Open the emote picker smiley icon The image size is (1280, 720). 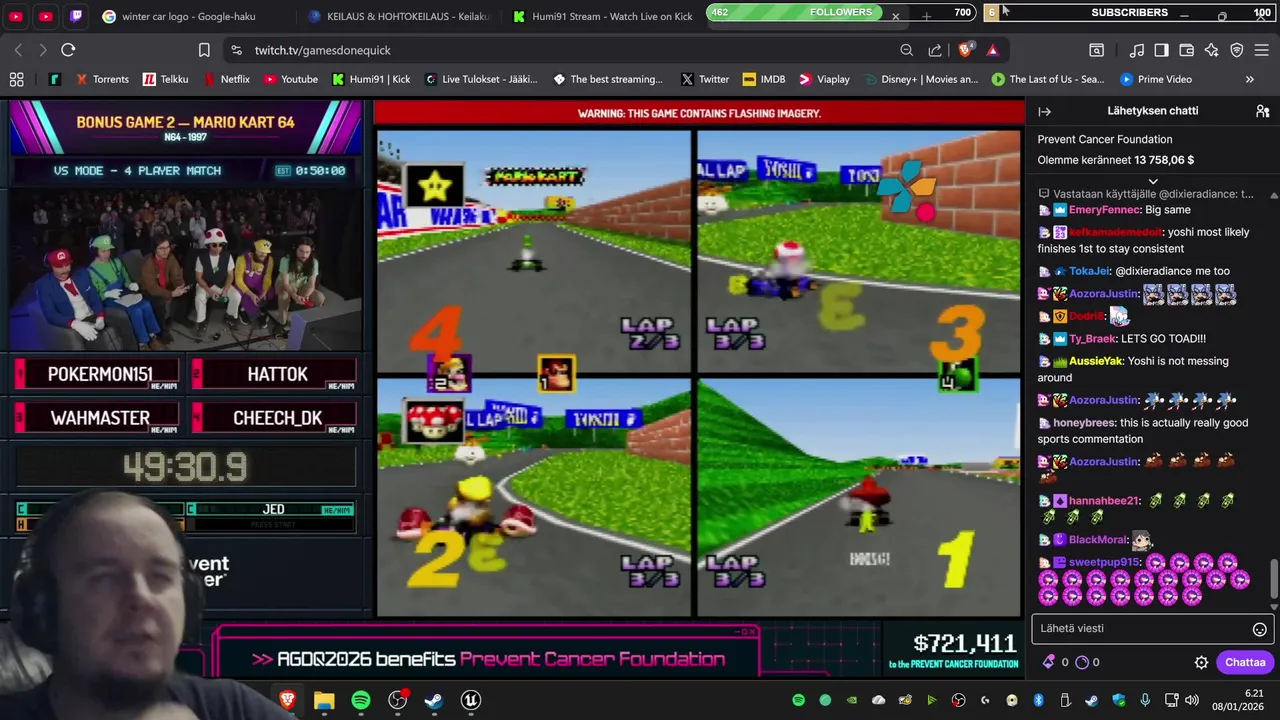tap(1260, 629)
